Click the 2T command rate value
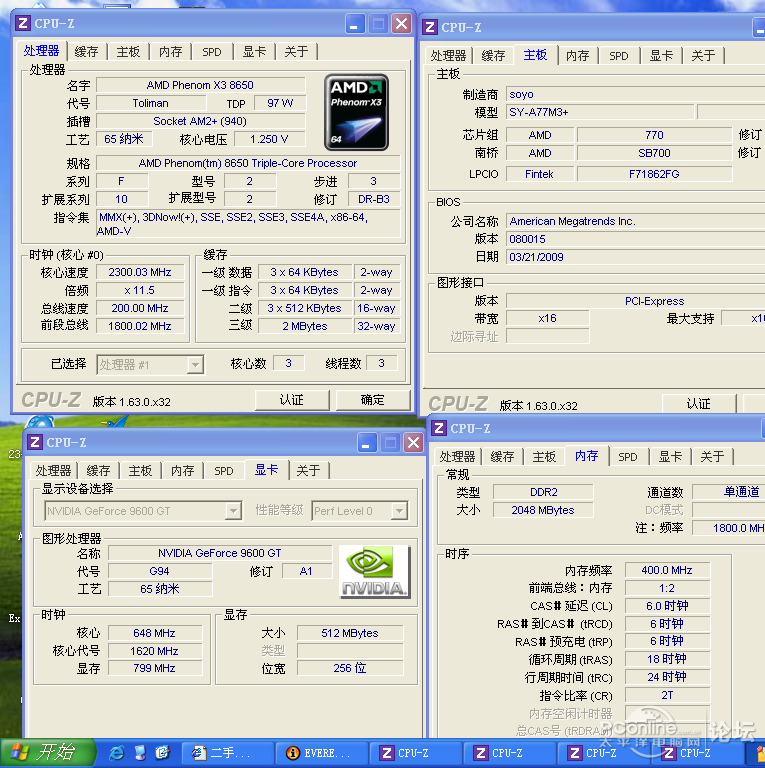The height and width of the screenshot is (768, 765). point(667,695)
